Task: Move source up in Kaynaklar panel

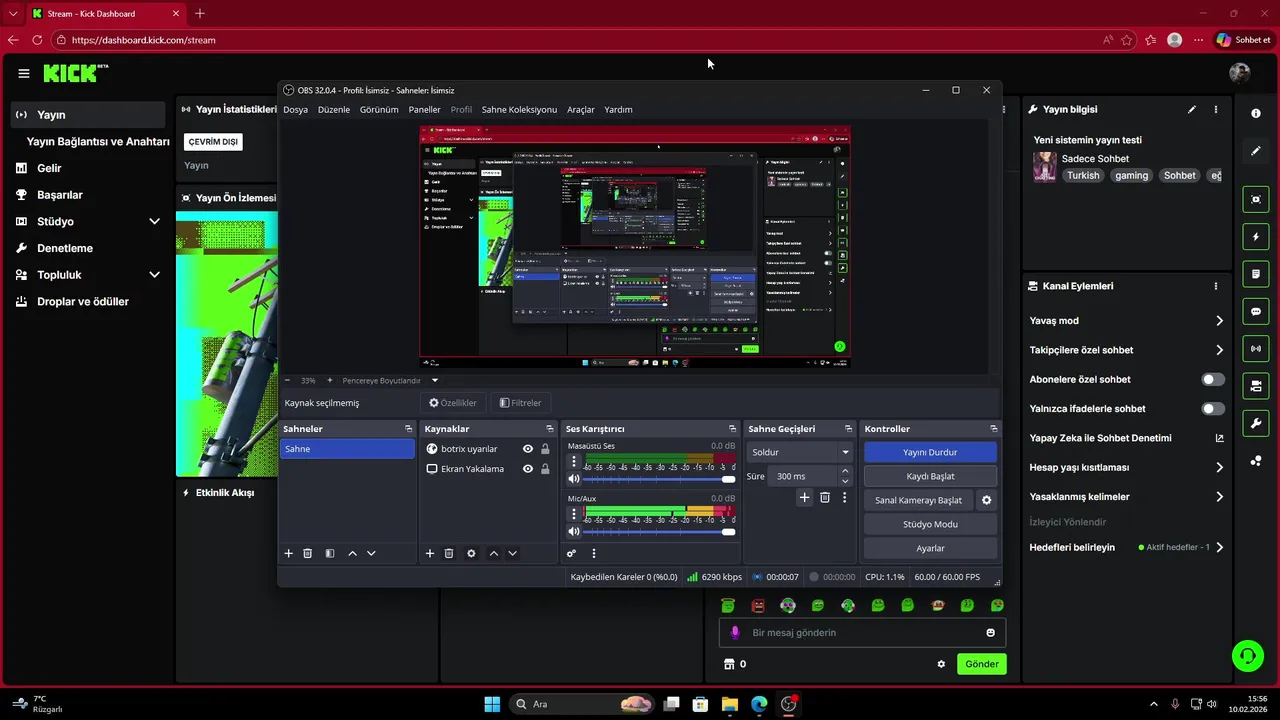Action: [493, 553]
